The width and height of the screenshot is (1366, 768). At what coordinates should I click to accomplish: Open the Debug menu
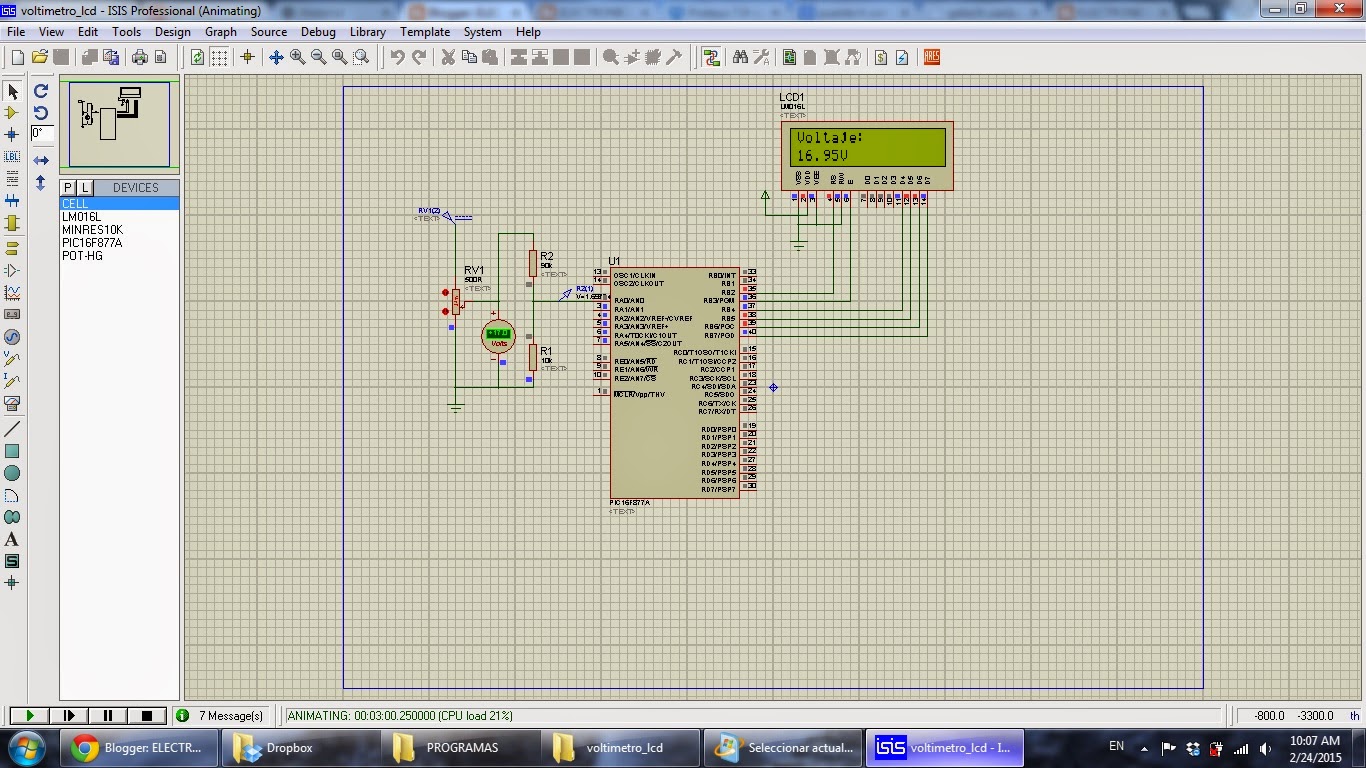pyautogui.click(x=318, y=32)
